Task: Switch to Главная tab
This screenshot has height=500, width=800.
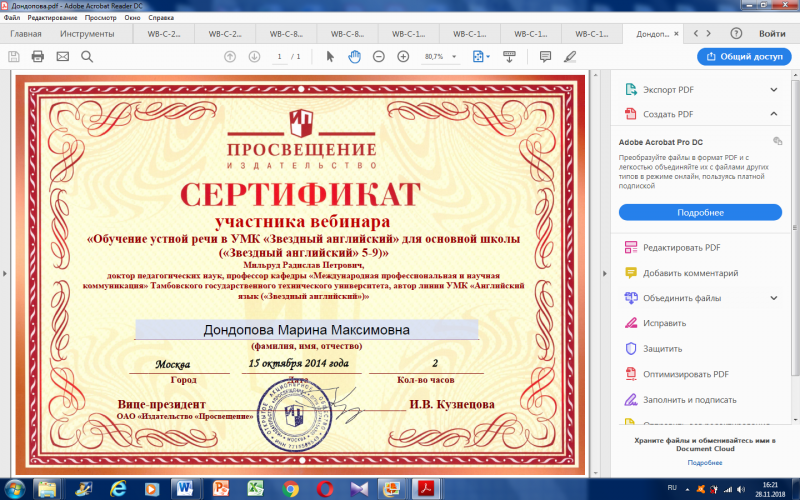Action: tap(26, 34)
